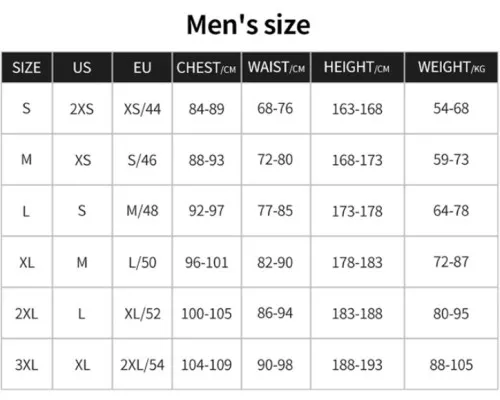Select weight value 88-105
The height and width of the screenshot is (400, 500).
451,365
